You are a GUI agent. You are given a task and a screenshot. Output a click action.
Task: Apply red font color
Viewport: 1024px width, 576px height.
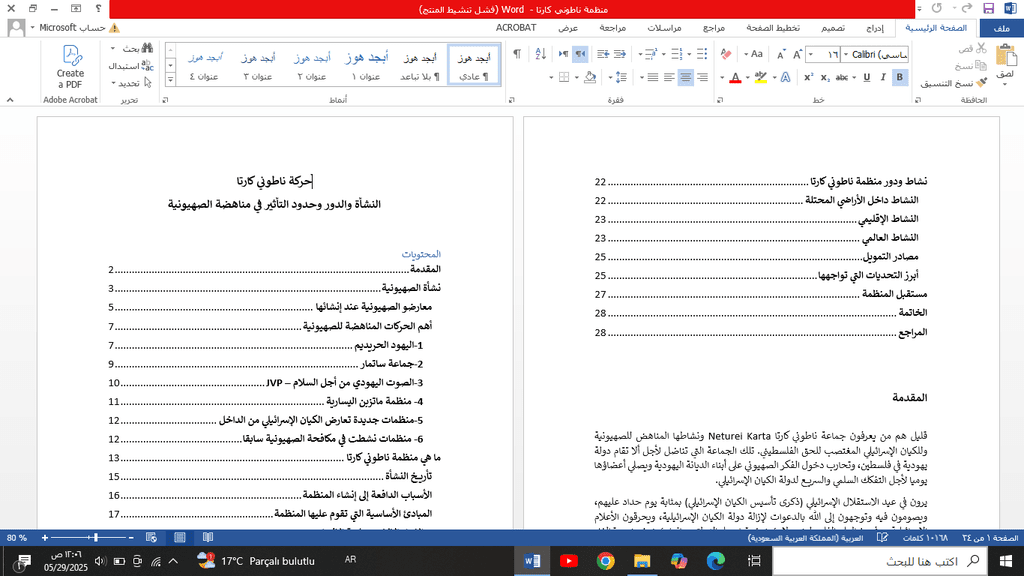(735, 77)
